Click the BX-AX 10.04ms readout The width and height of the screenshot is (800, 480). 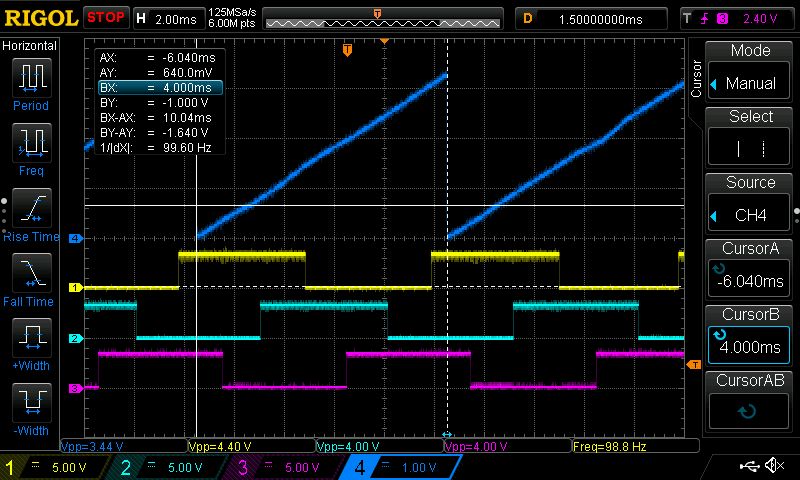pos(158,118)
